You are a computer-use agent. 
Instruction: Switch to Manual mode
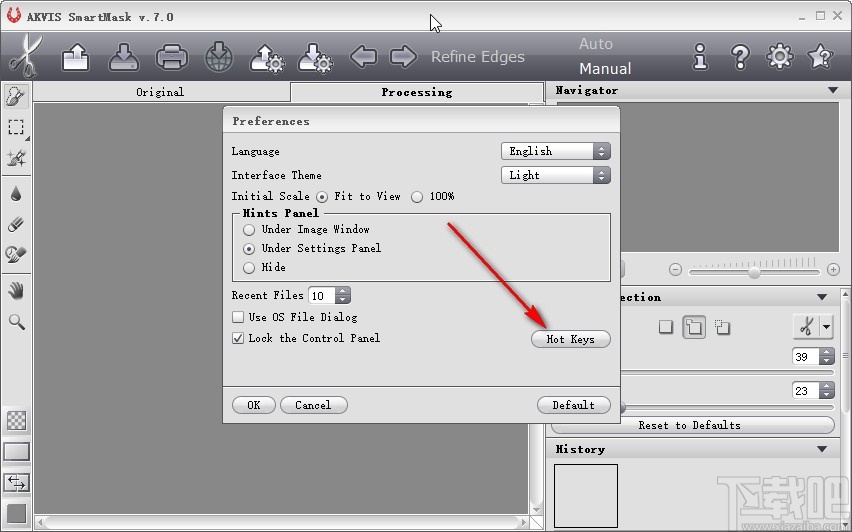(x=605, y=68)
